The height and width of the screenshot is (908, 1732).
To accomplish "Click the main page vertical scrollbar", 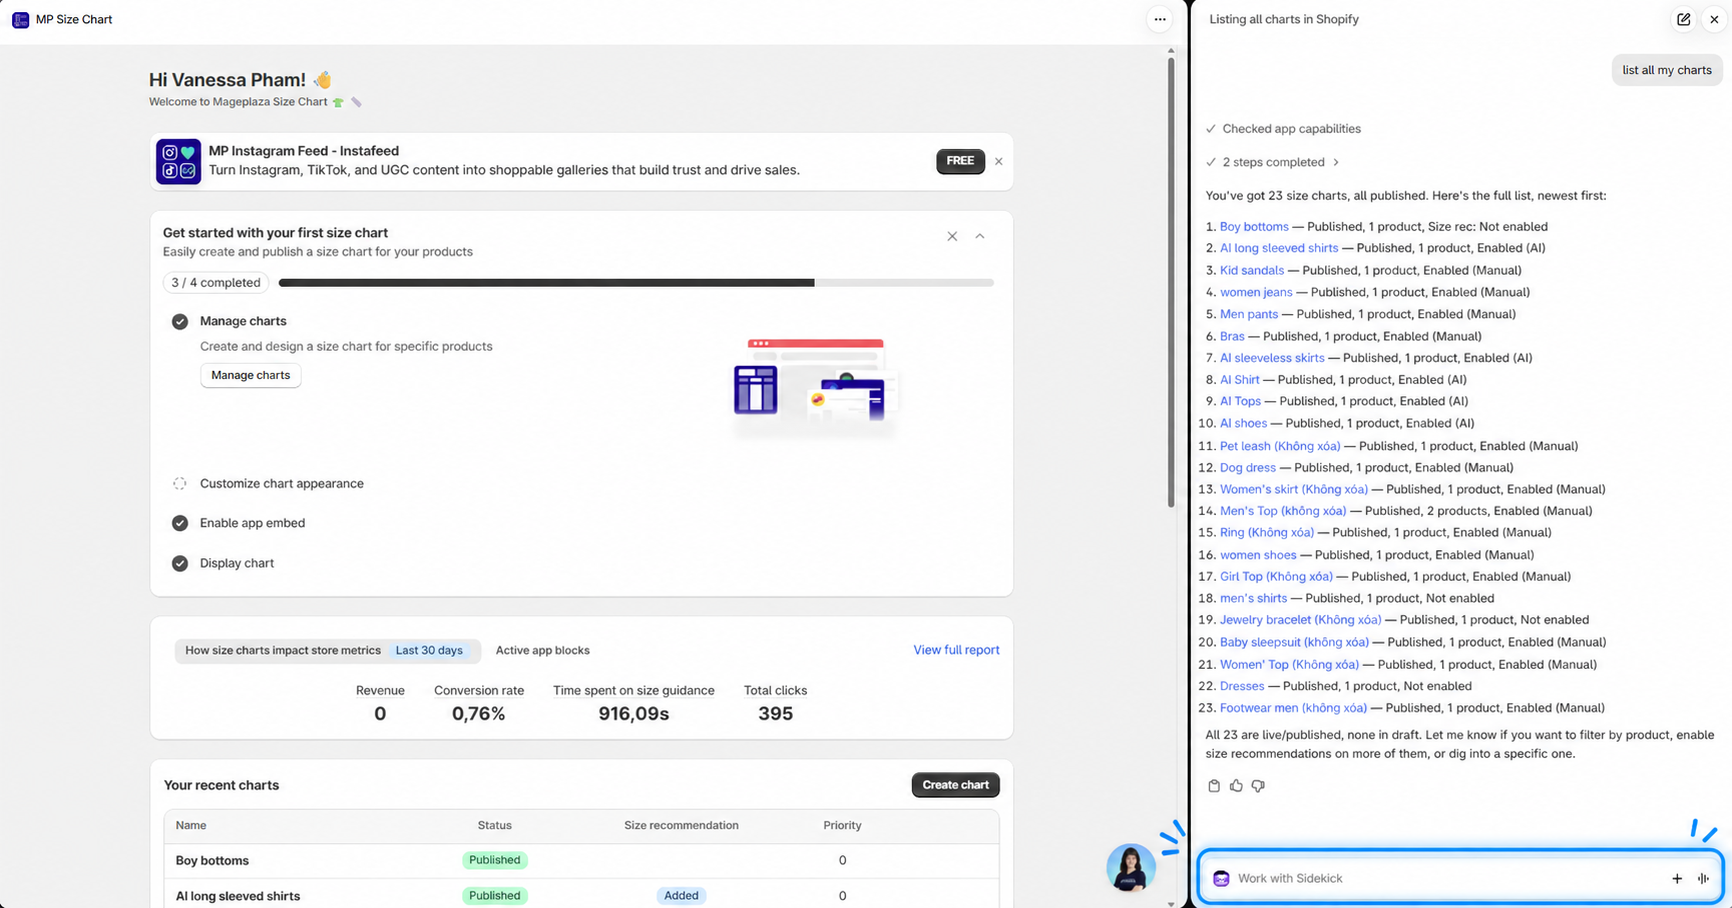I will 1171,280.
